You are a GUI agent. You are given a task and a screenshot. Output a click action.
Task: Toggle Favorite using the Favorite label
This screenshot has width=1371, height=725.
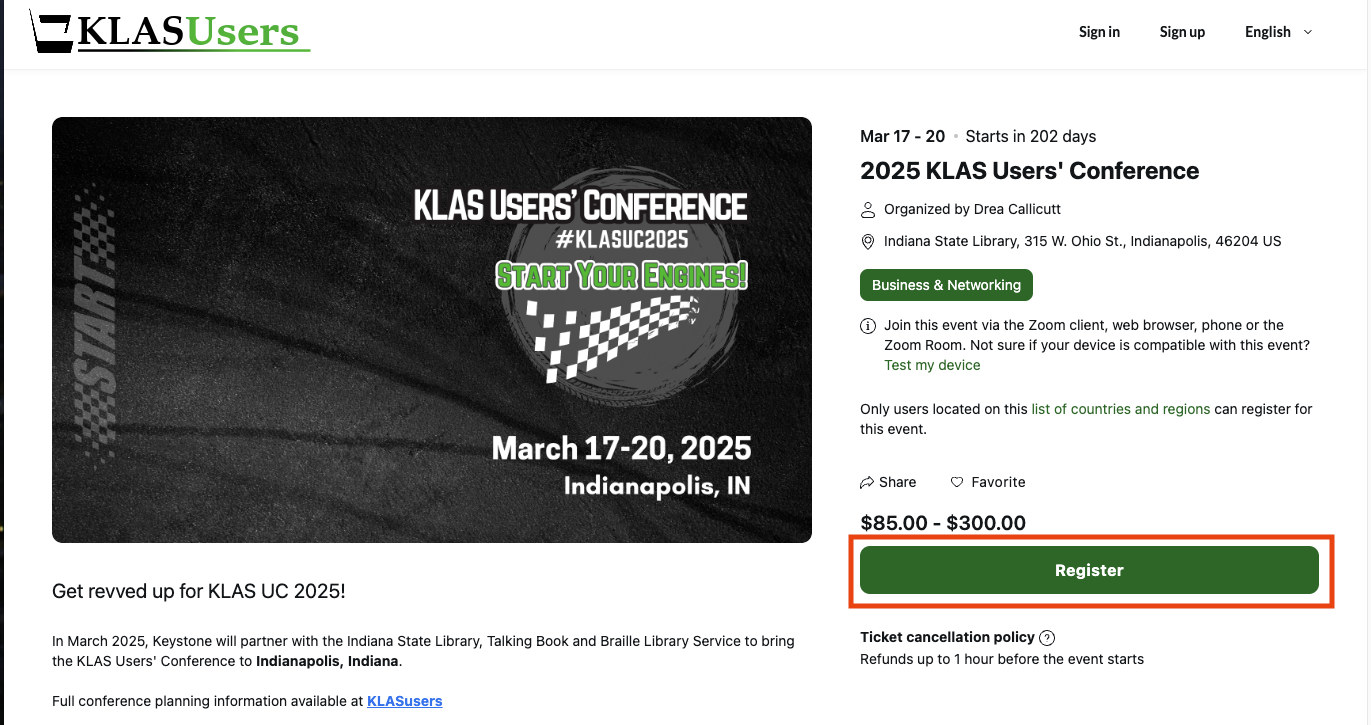[999, 482]
